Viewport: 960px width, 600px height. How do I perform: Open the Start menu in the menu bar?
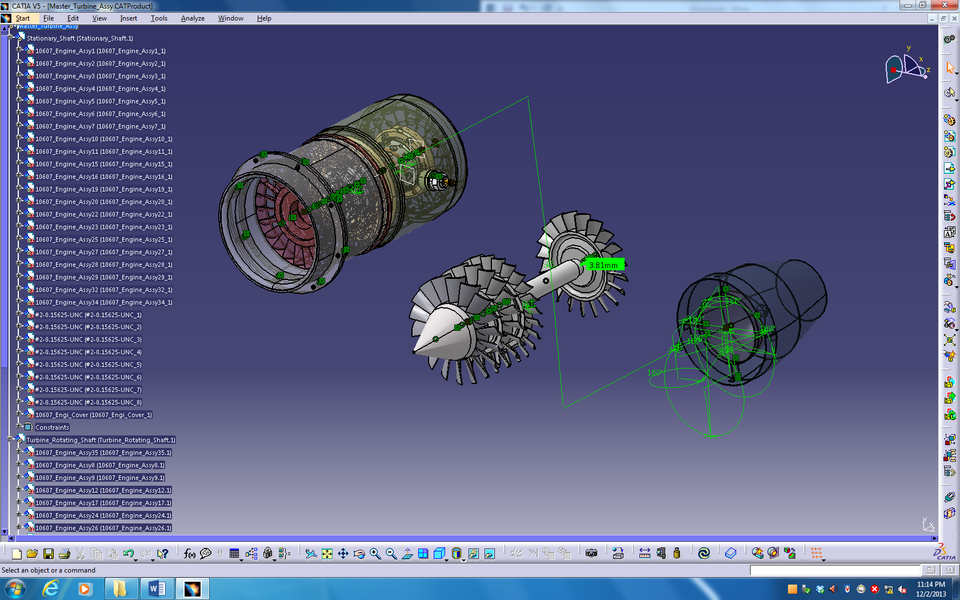click(x=23, y=18)
